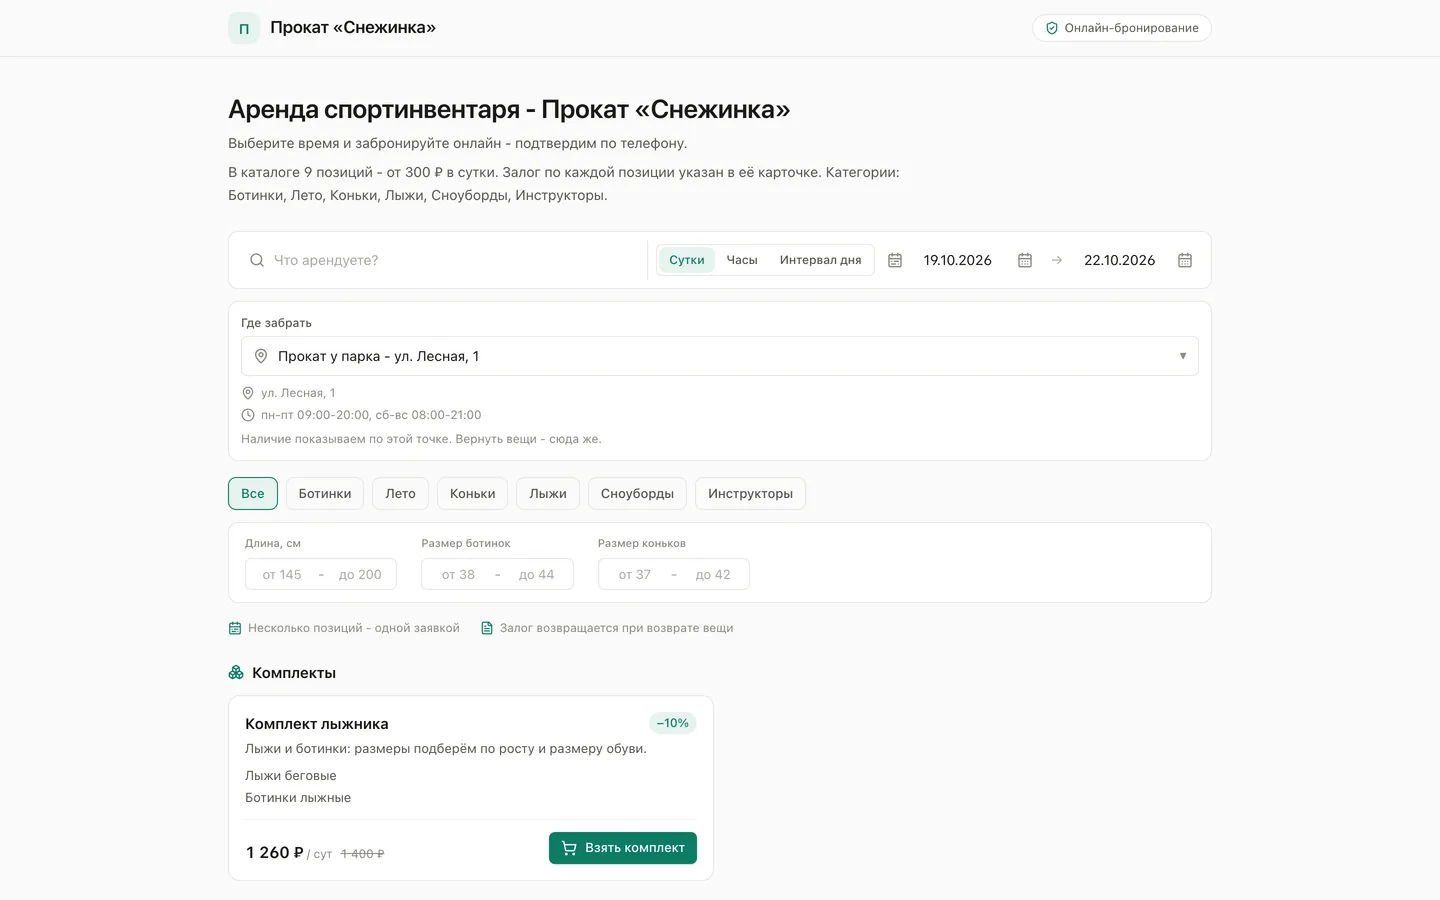Viewport: 1440px width, 900px height.
Task: Open the Инструкторы category
Action: pyautogui.click(x=750, y=494)
